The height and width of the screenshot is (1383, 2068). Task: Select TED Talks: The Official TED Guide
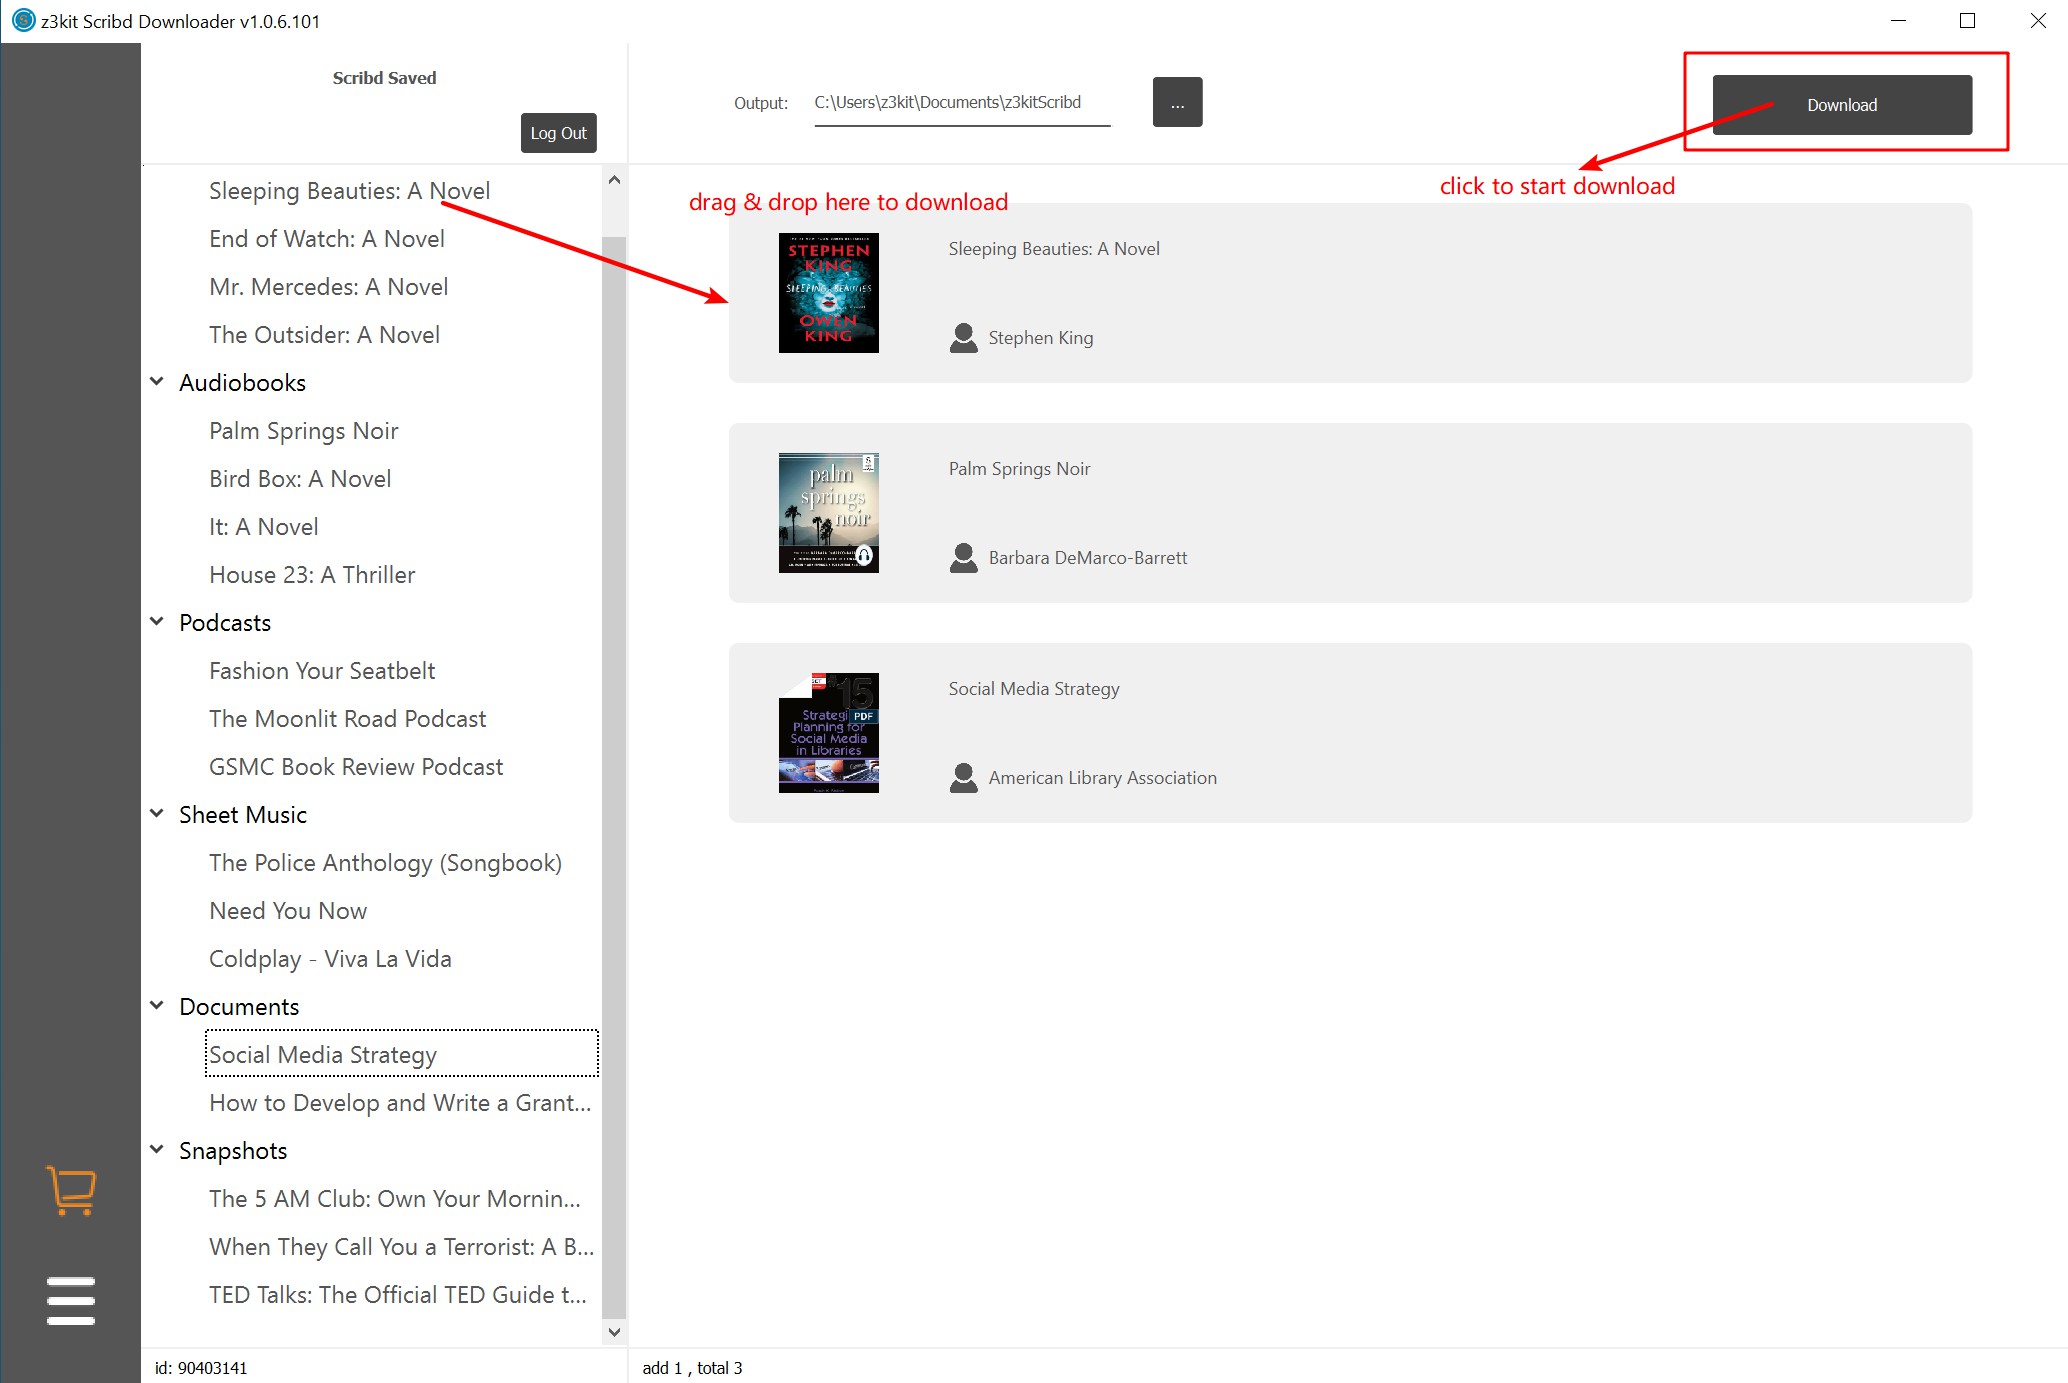point(397,1295)
